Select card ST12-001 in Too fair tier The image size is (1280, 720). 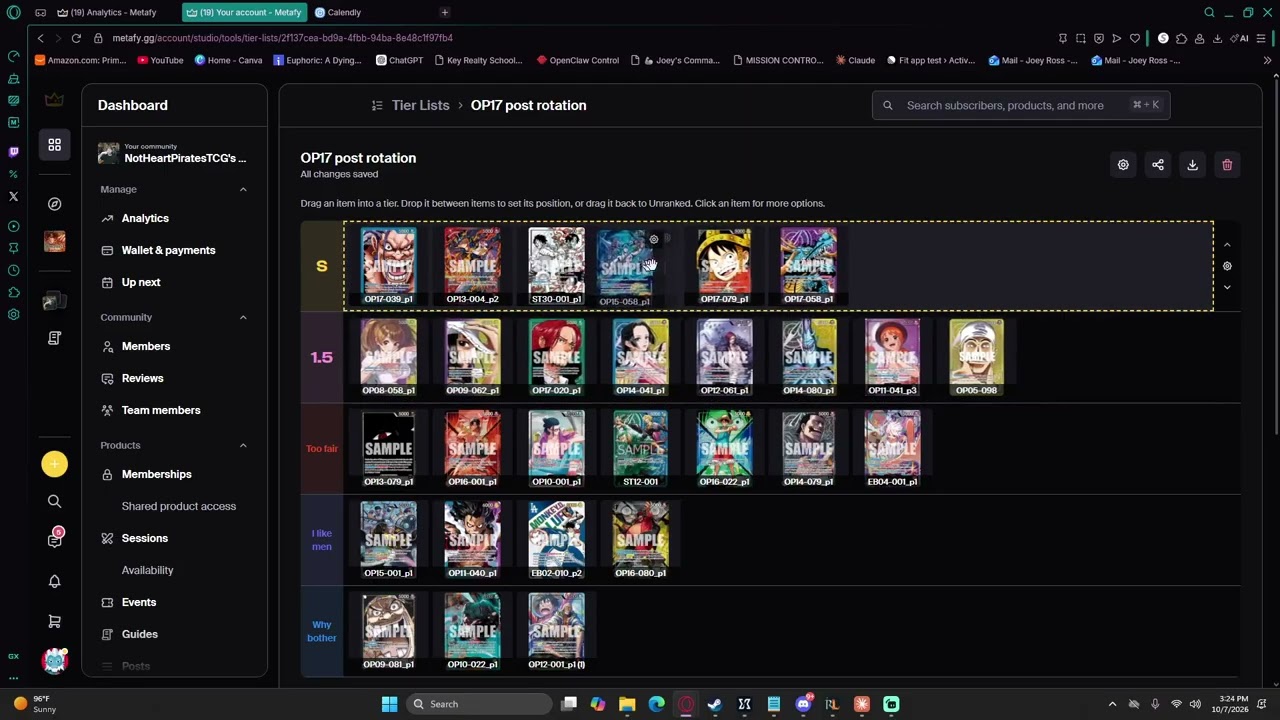coord(640,448)
